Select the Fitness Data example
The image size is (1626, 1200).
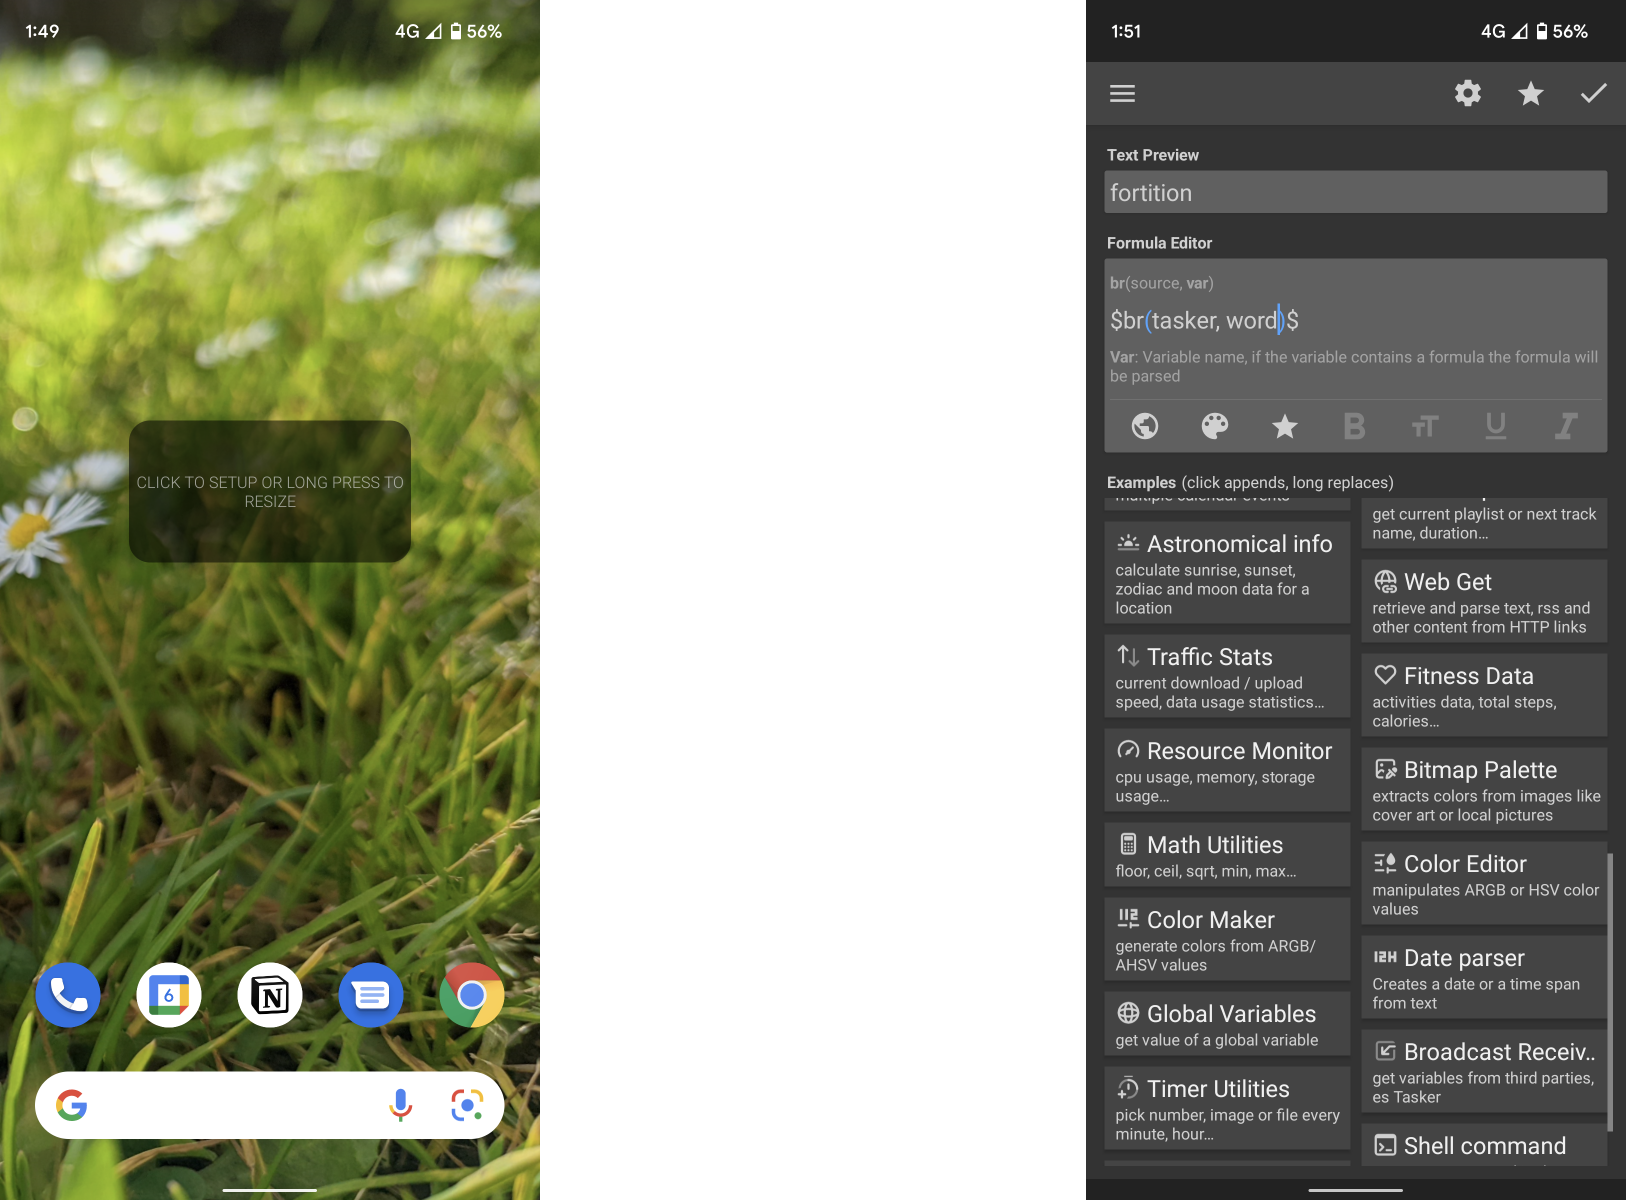point(1484,696)
